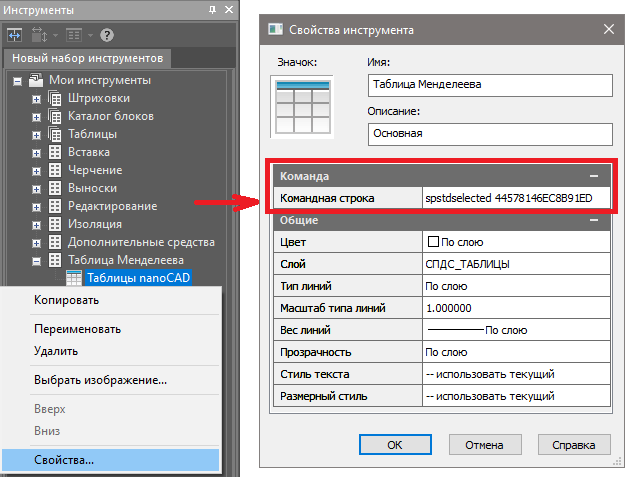Toggle the По слою color checkbox
This screenshot has height=477, width=632.
433,242
